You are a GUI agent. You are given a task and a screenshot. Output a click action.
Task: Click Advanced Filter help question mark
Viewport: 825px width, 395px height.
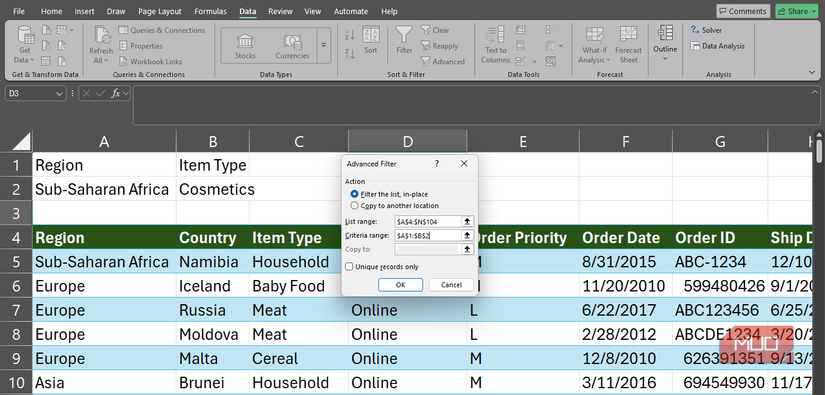click(437, 164)
